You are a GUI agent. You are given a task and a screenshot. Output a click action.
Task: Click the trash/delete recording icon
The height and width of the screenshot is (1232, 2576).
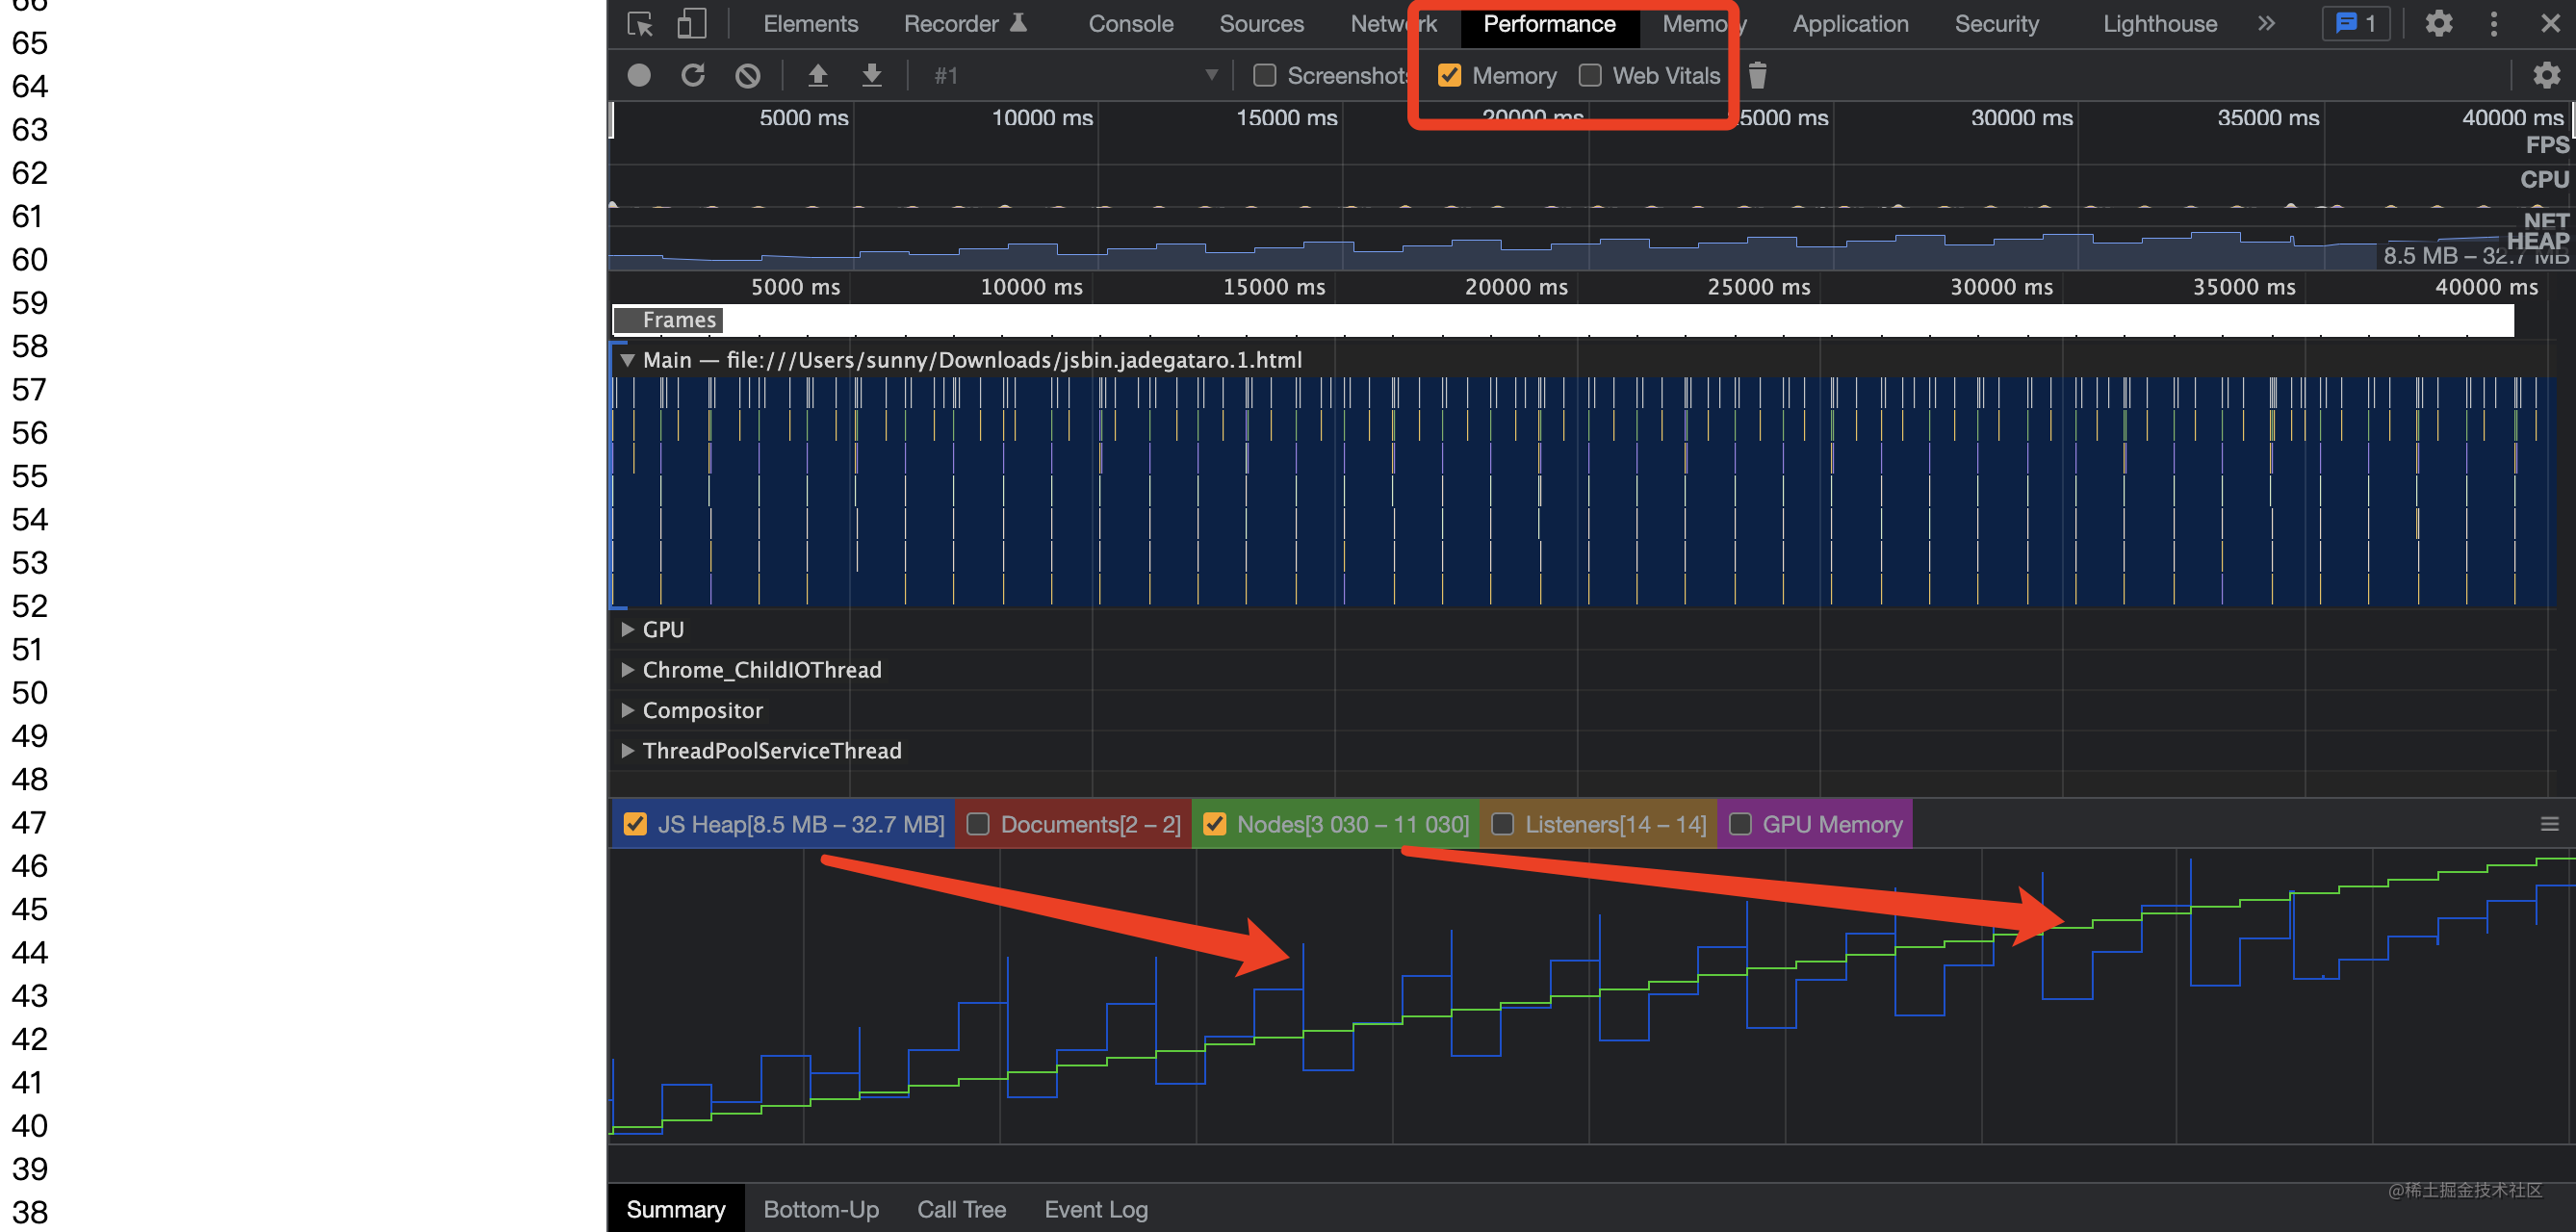[1758, 76]
